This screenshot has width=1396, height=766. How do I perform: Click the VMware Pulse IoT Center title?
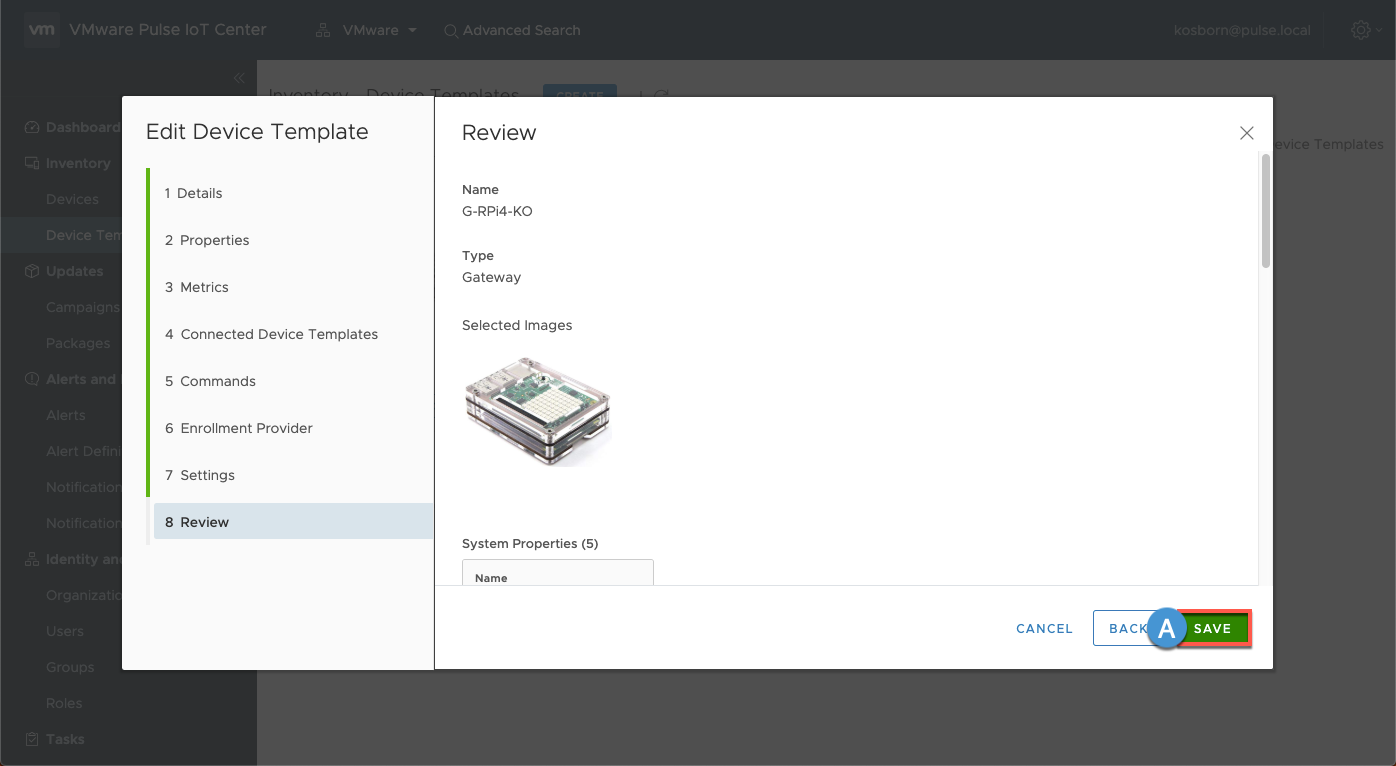(168, 30)
